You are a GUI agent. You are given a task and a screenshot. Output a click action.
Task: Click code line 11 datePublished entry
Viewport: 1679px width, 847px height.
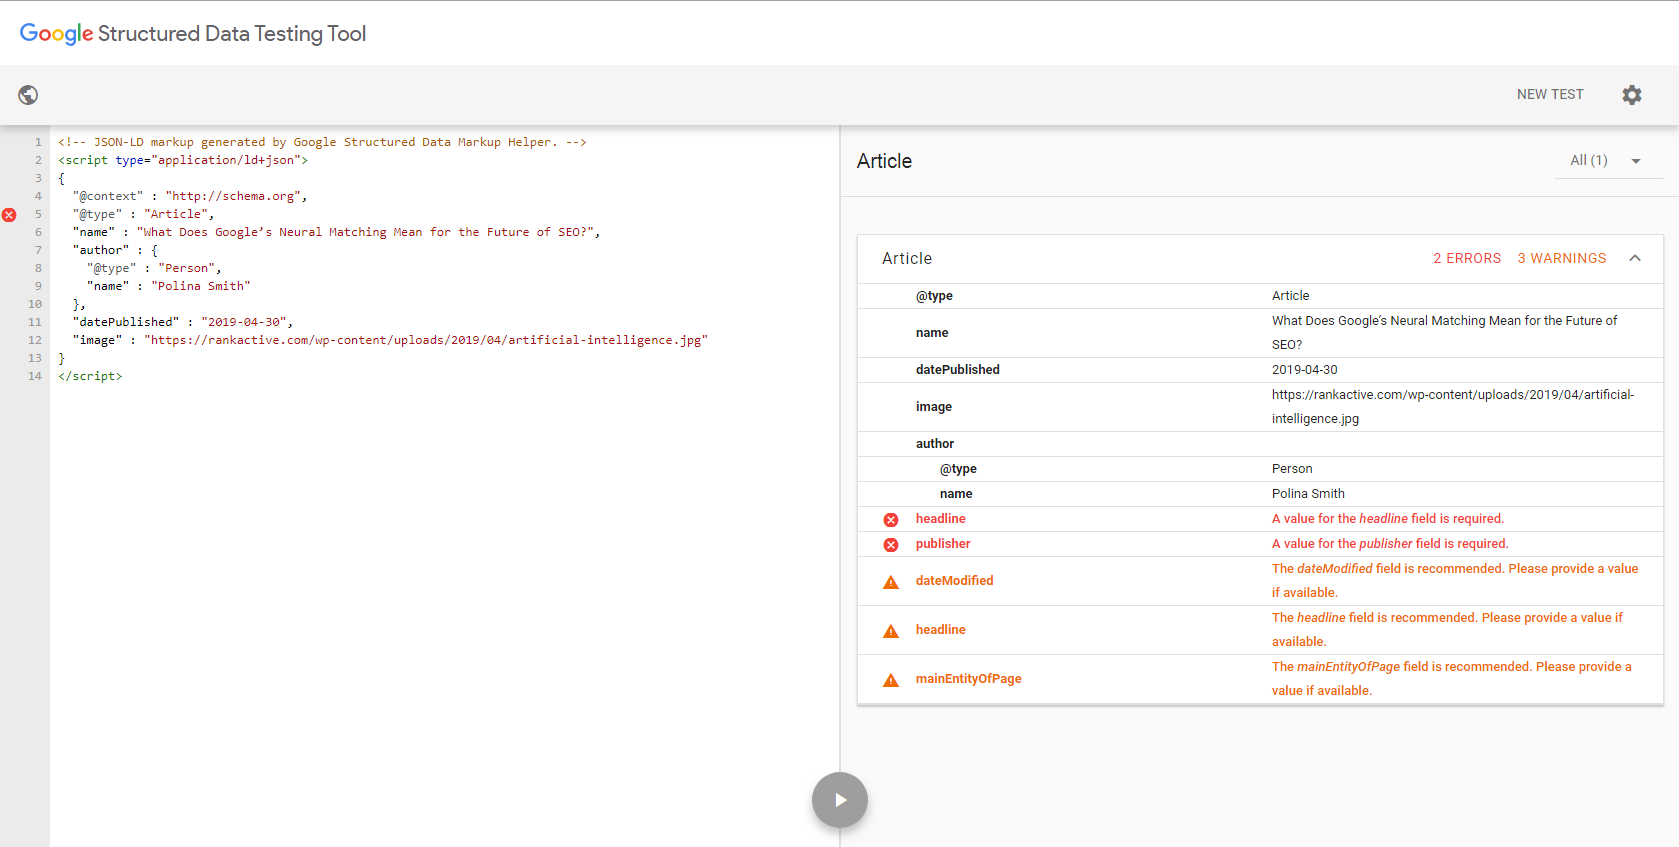(x=182, y=322)
